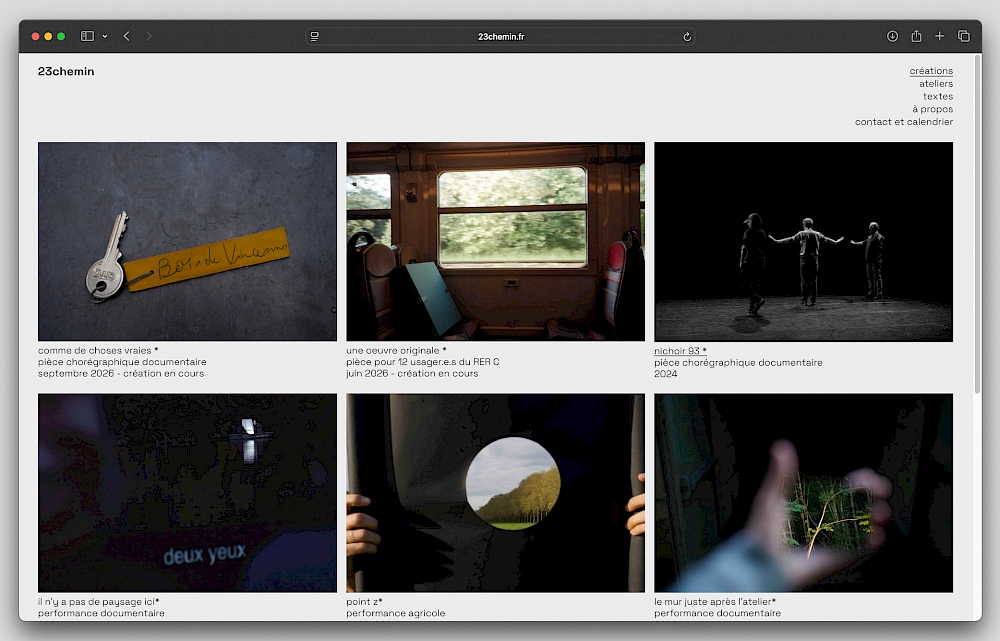Toggle the Safari sidebar
The width and height of the screenshot is (1000, 641).
point(87,36)
